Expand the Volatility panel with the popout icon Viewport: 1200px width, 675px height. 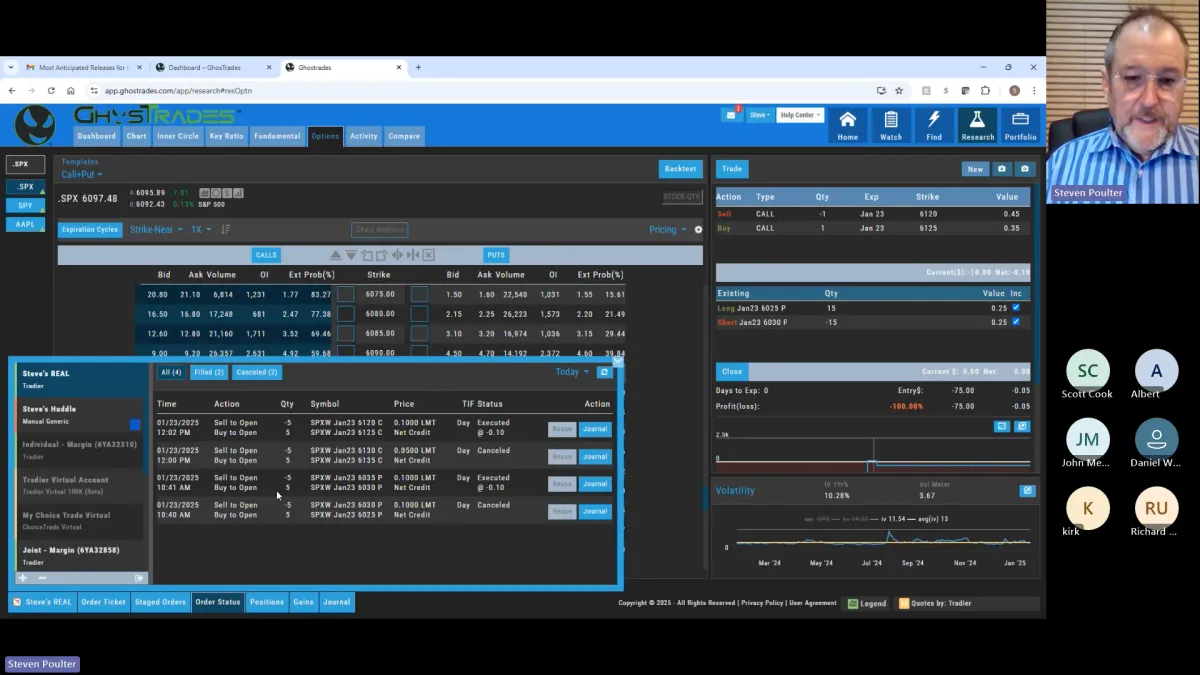coord(1026,491)
